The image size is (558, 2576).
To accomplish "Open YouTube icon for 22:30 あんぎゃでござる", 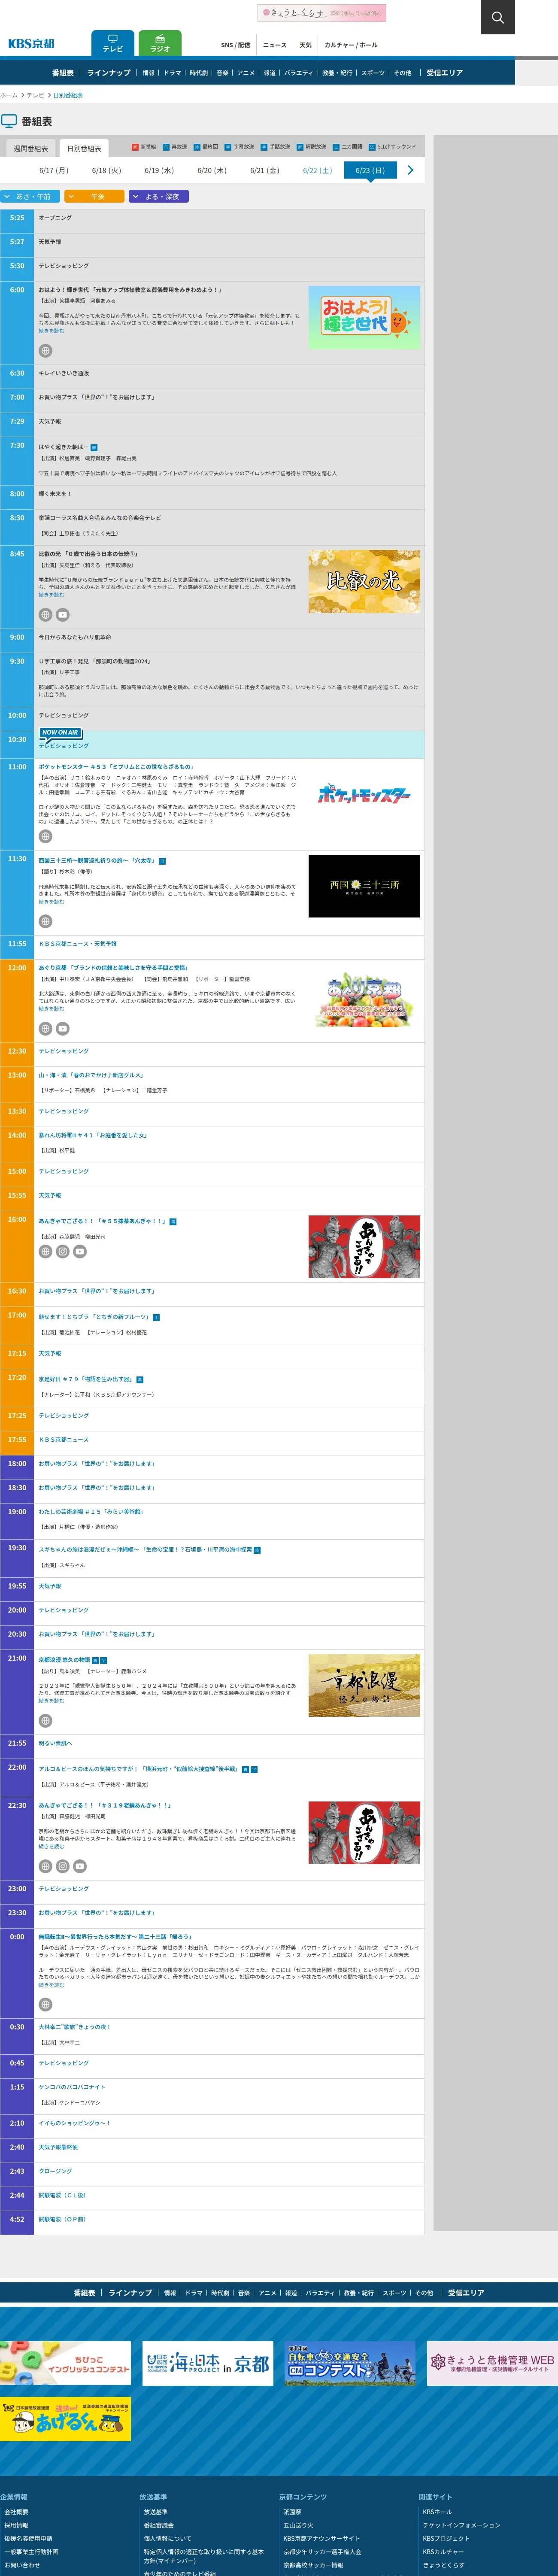I will pyautogui.click(x=80, y=1866).
